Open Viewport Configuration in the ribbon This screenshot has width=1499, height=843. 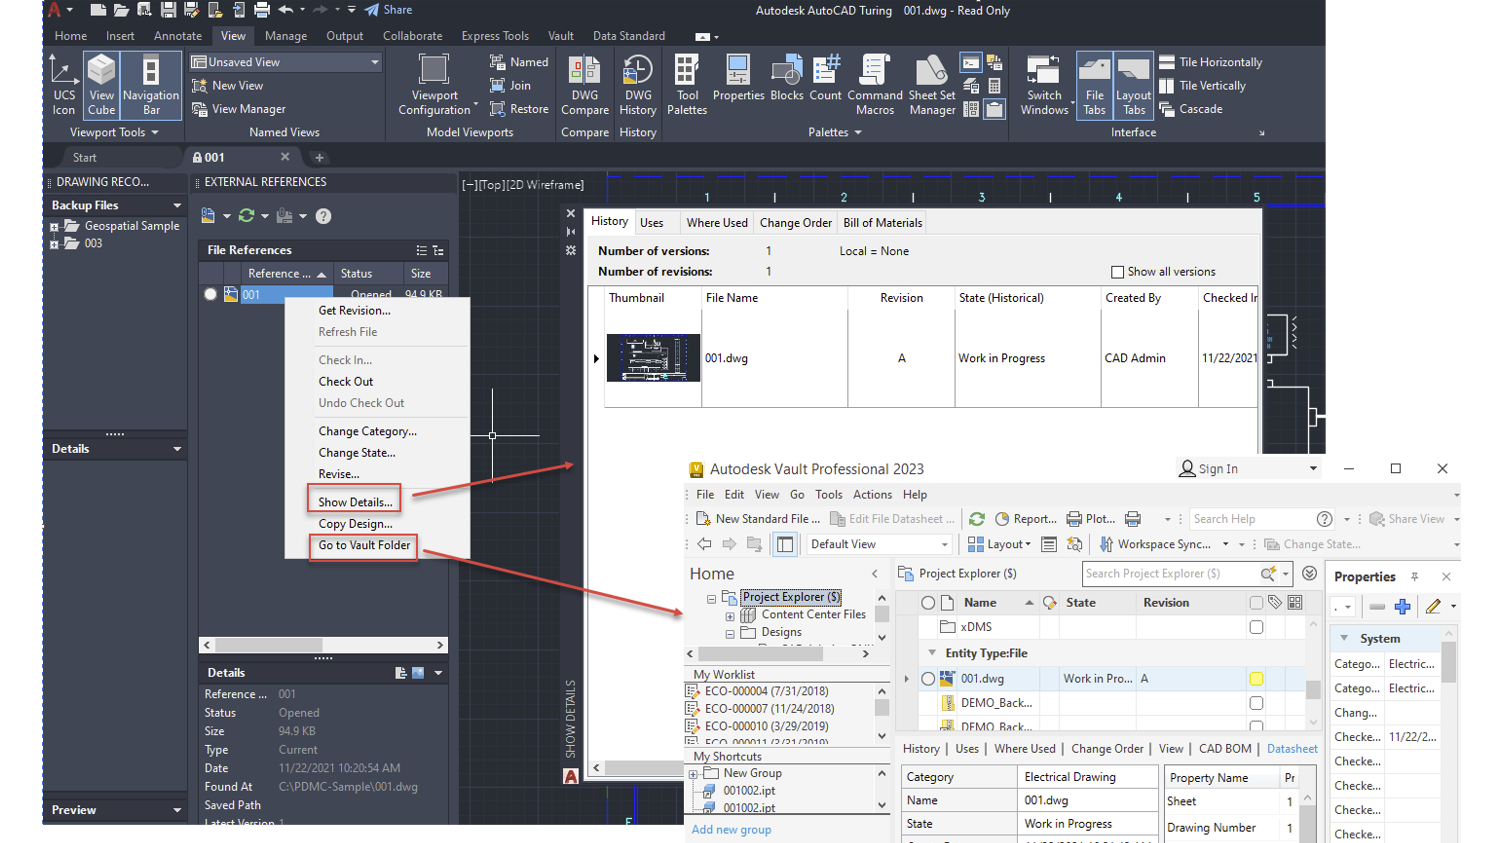[435, 85]
